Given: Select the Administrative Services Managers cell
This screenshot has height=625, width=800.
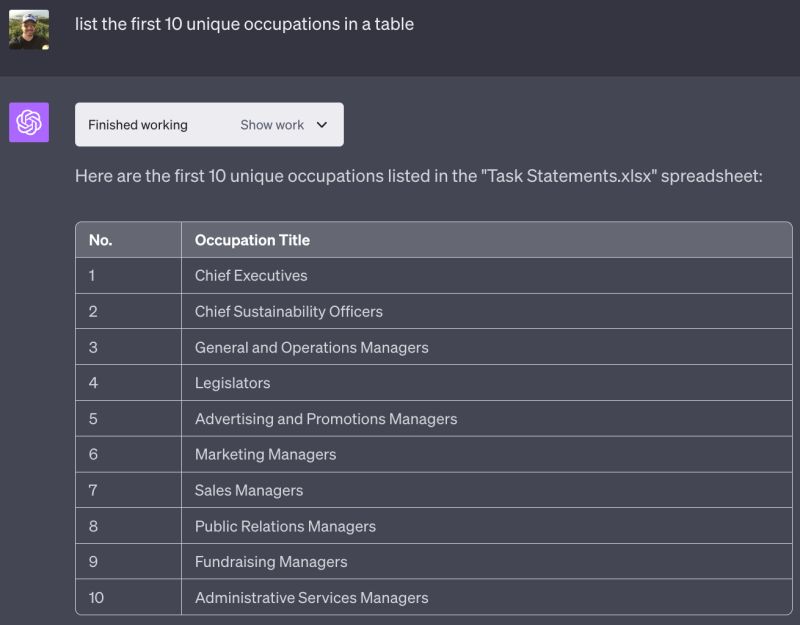Looking at the screenshot, I should click(311, 598).
